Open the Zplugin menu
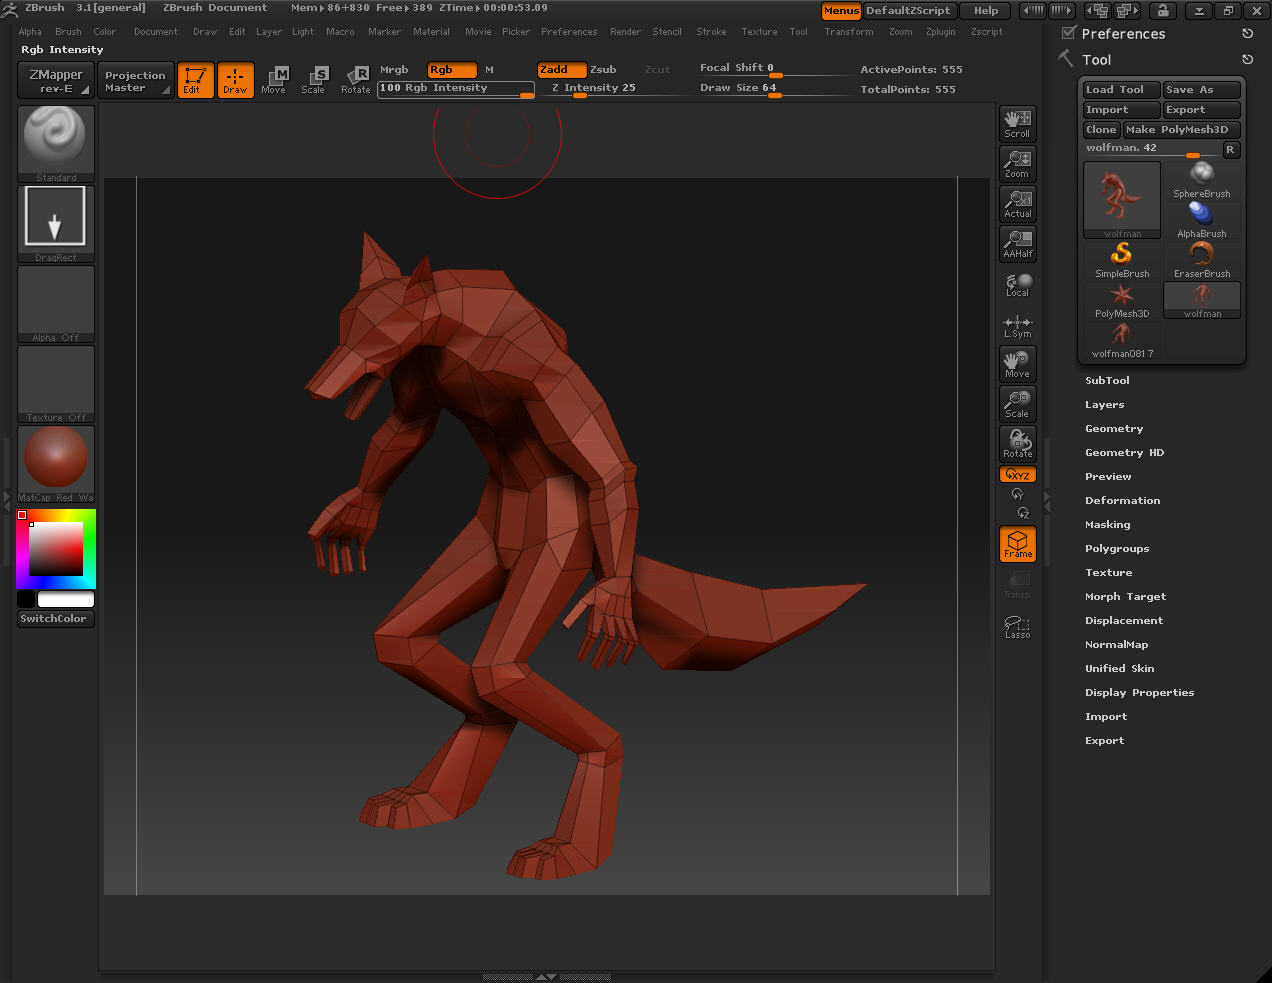Image resolution: width=1272 pixels, height=983 pixels. click(x=940, y=32)
